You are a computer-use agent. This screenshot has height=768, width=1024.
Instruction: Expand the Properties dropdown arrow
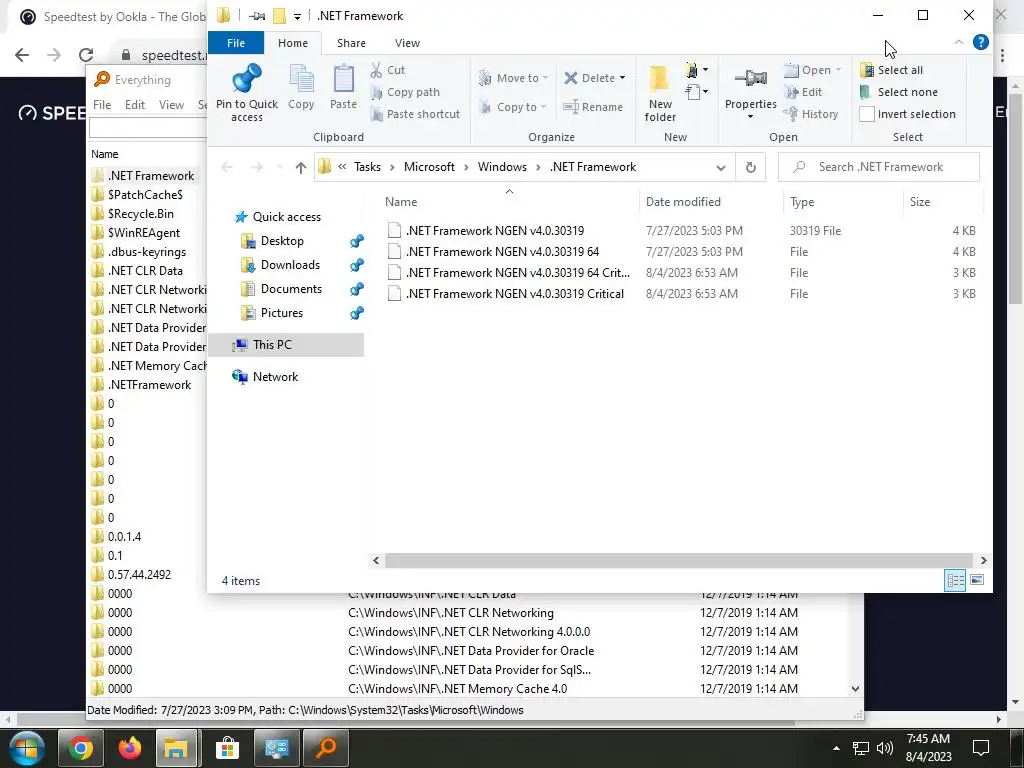(750, 117)
